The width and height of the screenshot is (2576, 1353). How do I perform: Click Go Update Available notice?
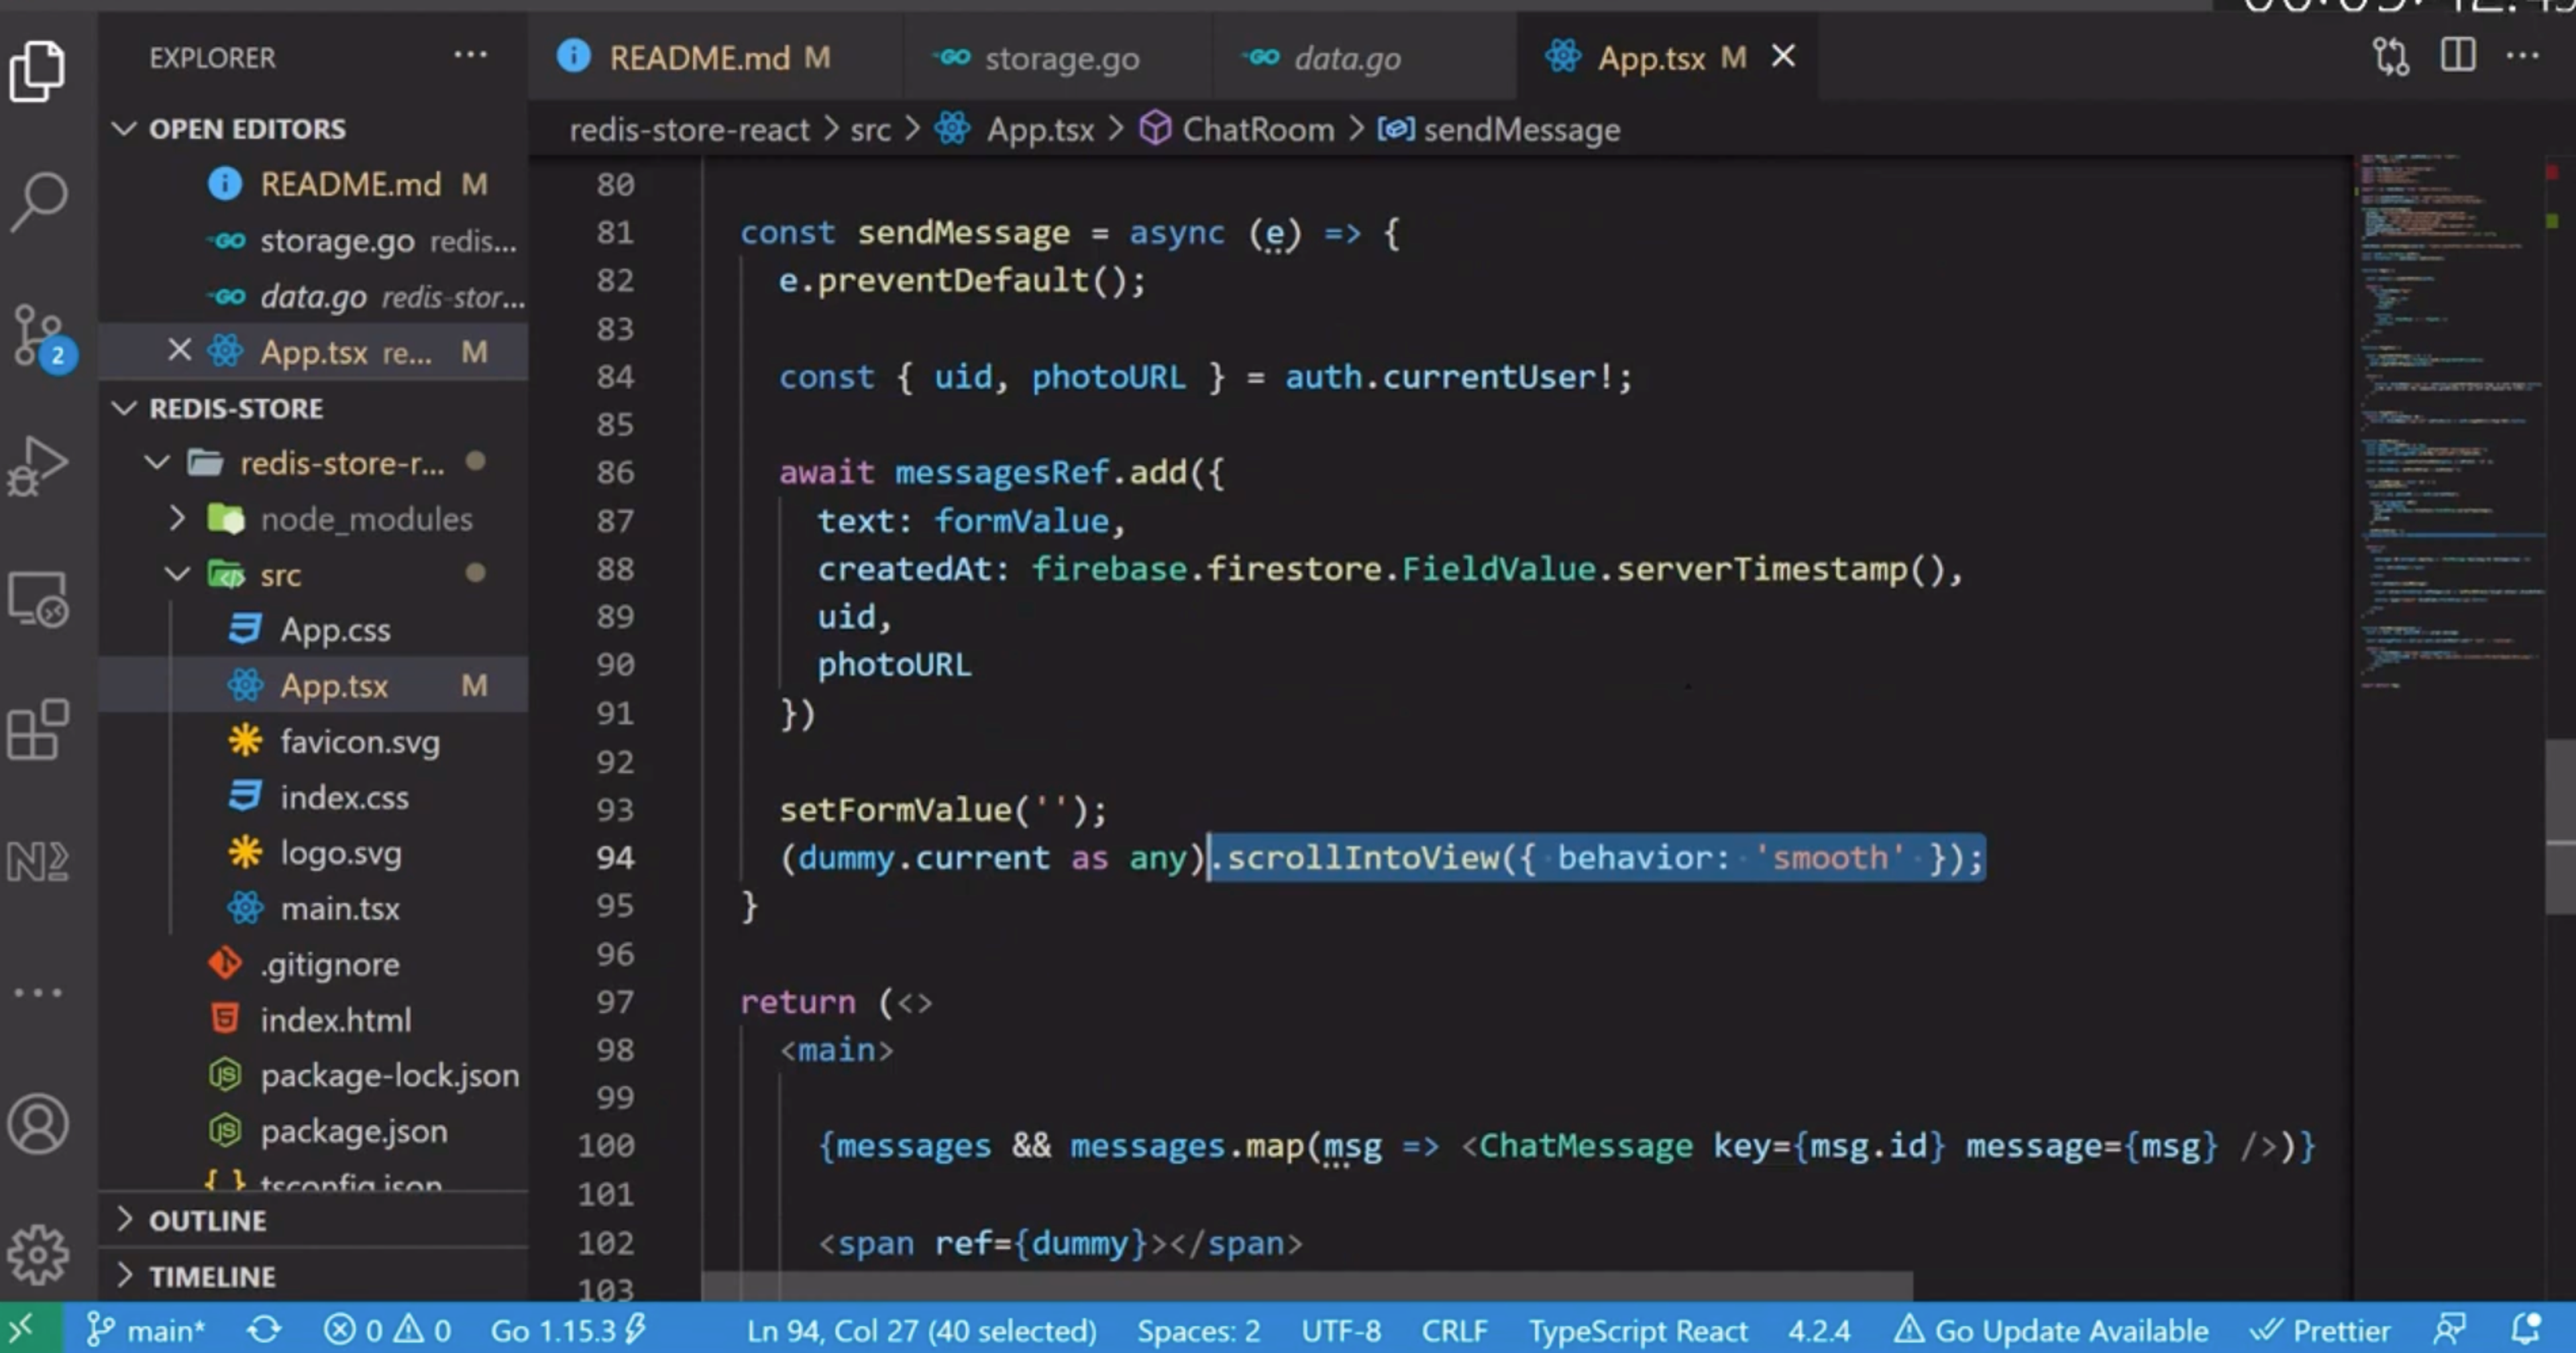click(x=2052, y=1330)
